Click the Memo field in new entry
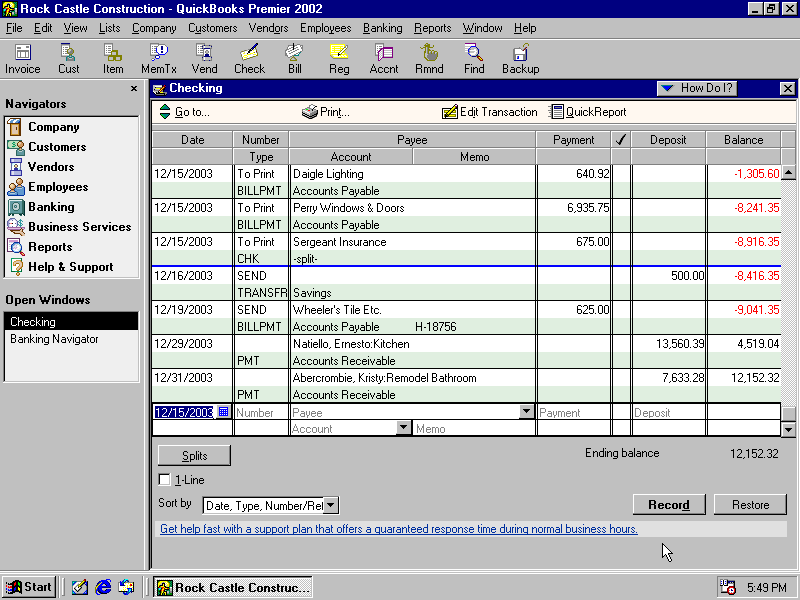The height and width of the screenshot is (600, 800). (474, 429)
